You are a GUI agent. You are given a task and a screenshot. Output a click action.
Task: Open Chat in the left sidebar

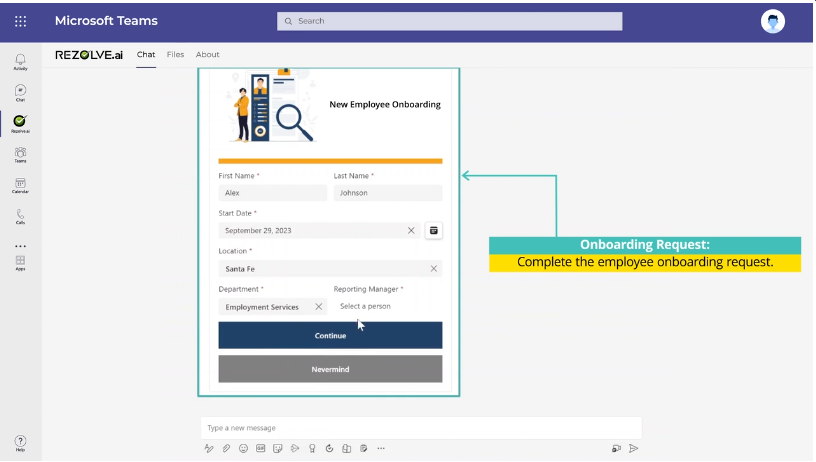click(x=20, y=93)
